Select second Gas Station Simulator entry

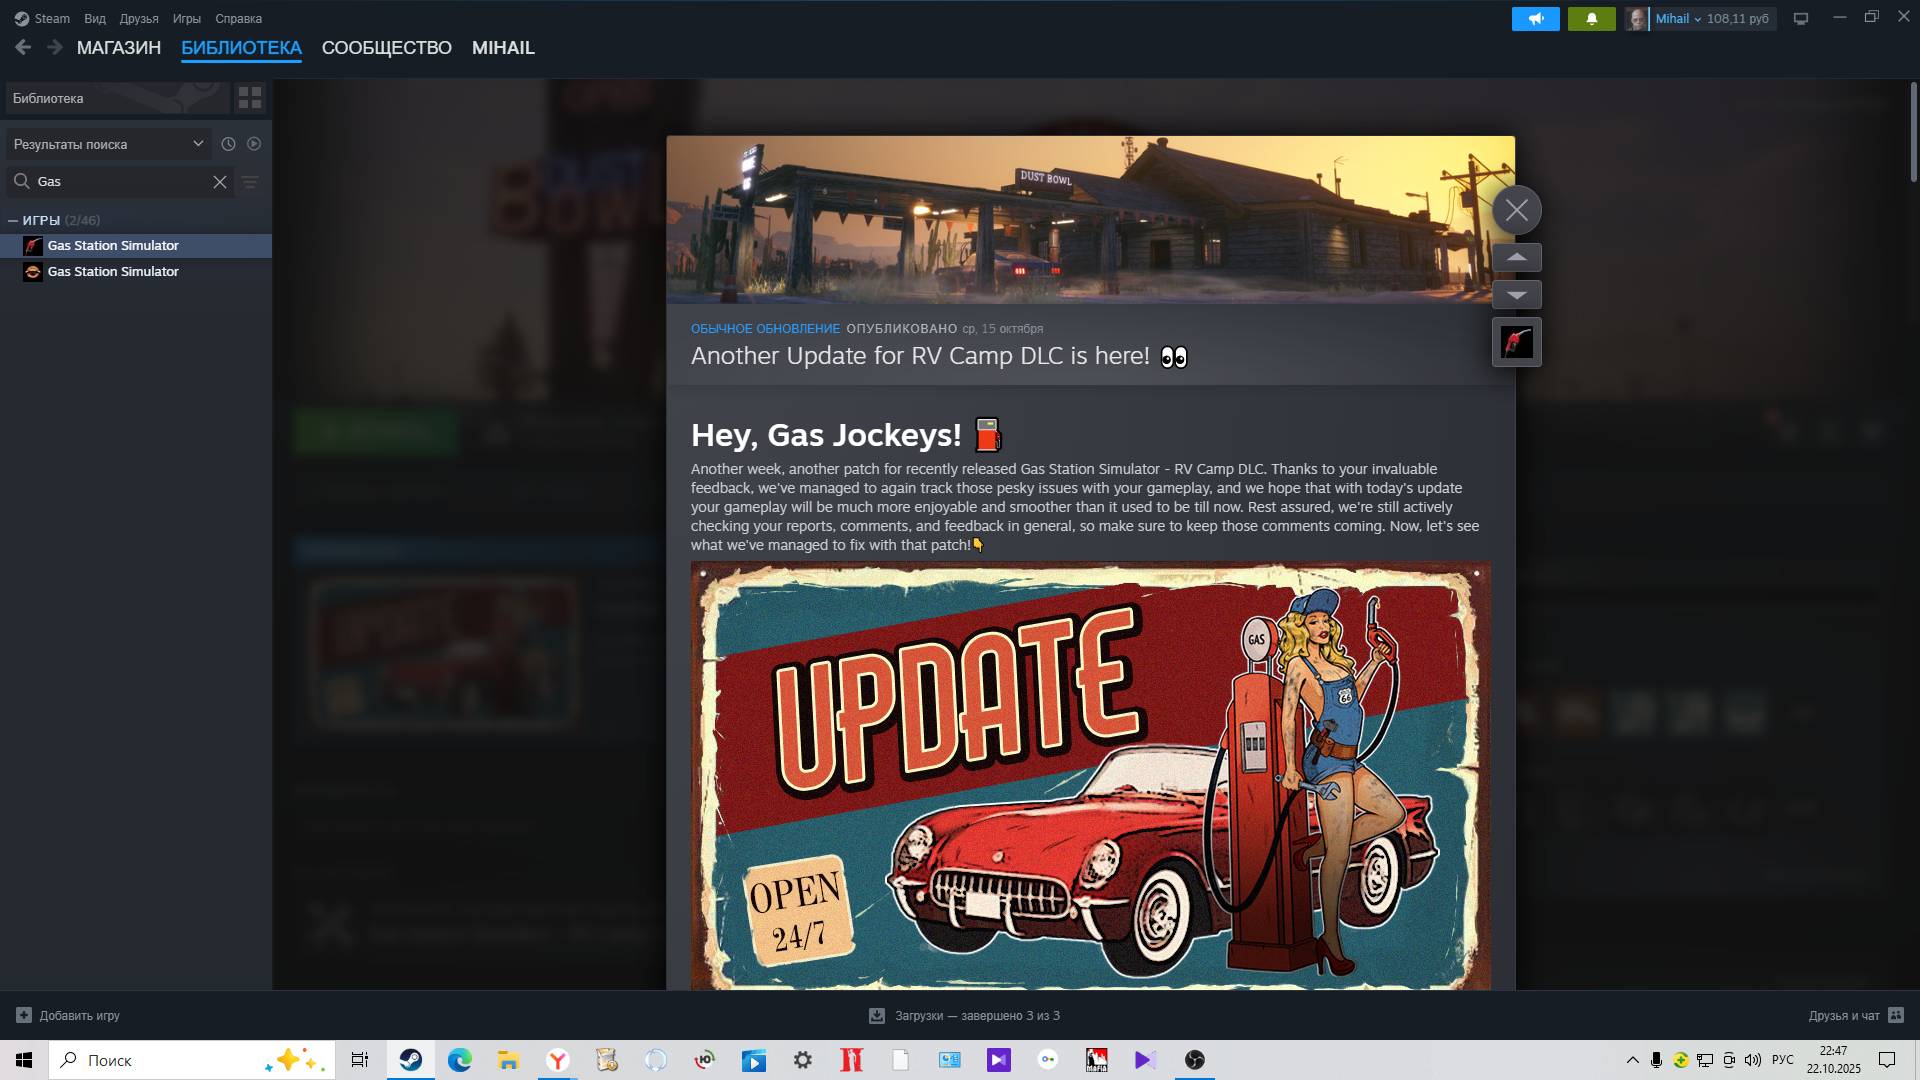click(x=113, y=272)
